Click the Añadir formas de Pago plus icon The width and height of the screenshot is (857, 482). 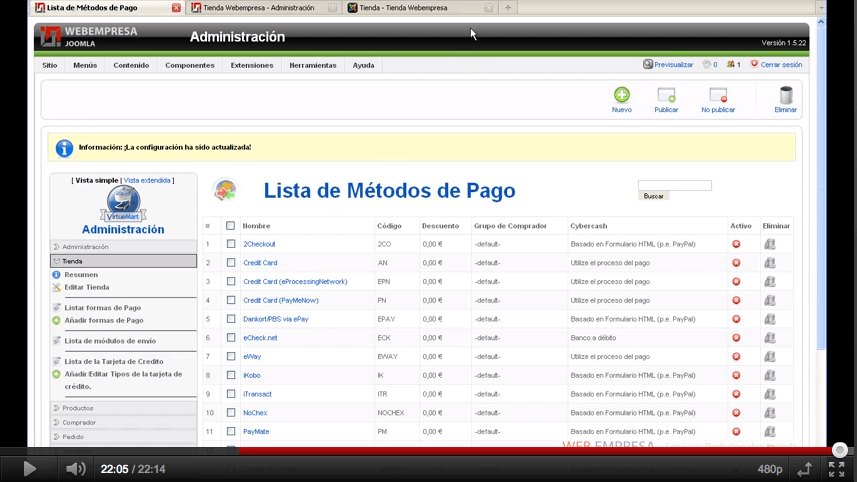56,321
